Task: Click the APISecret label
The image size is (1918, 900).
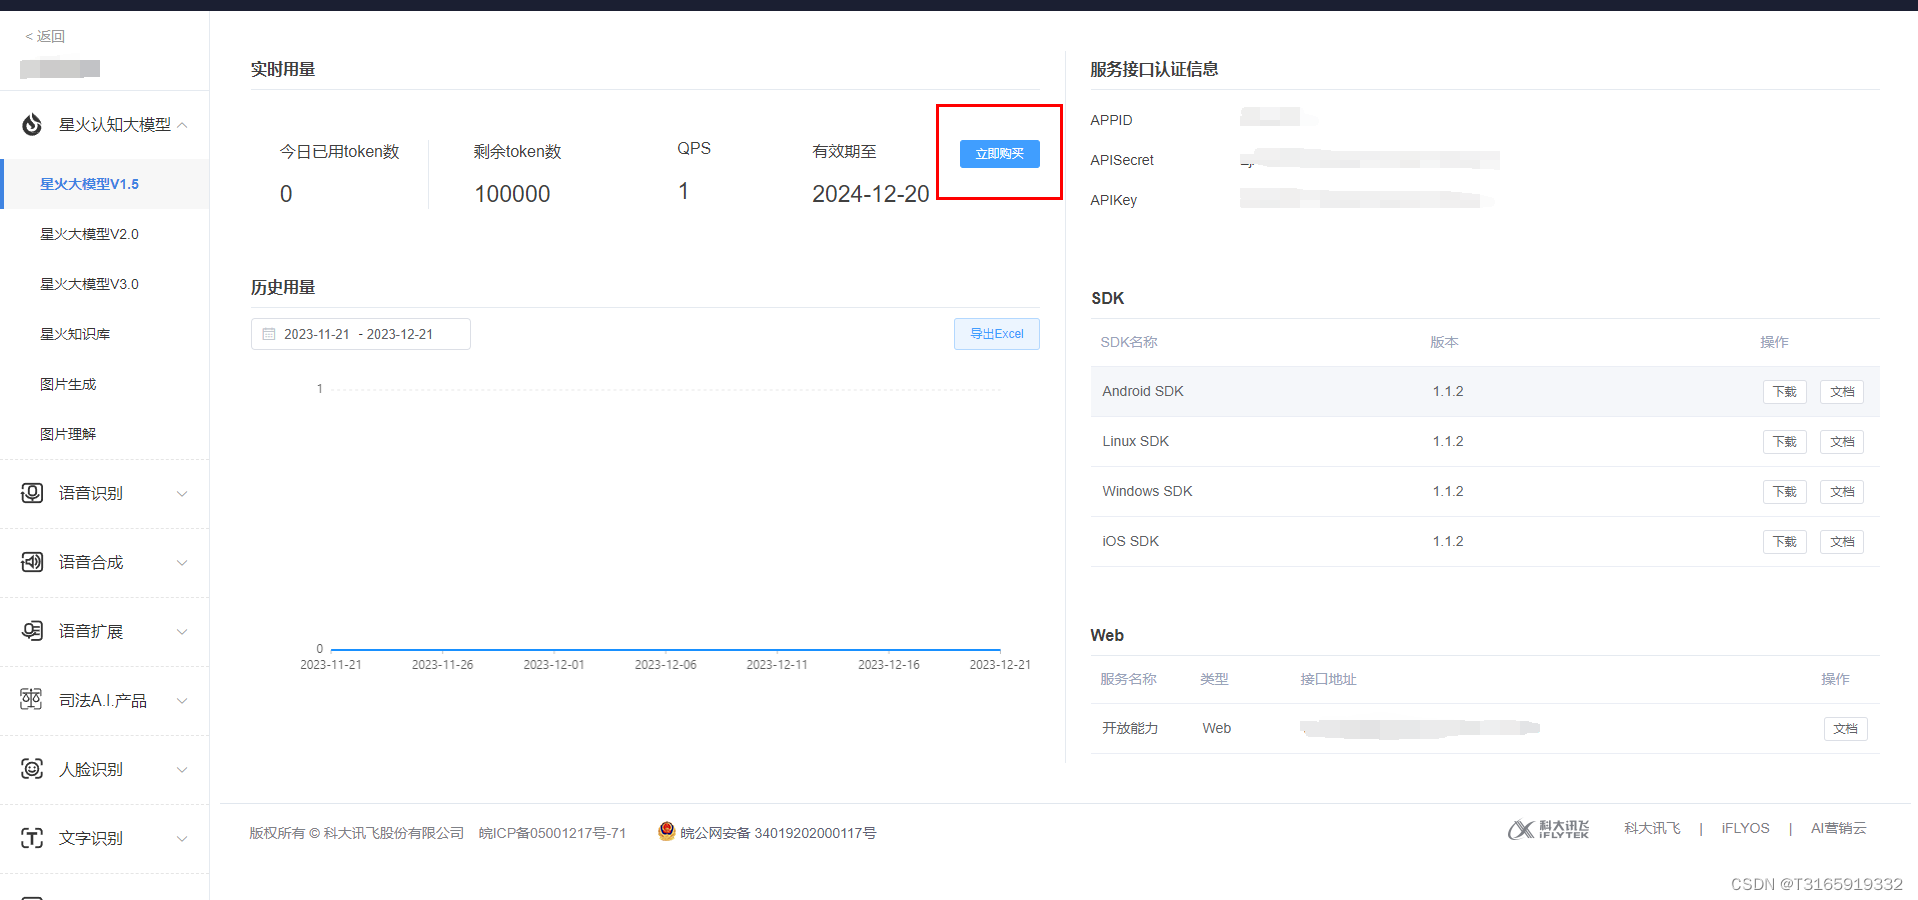Action: [x=1122, y=160]
